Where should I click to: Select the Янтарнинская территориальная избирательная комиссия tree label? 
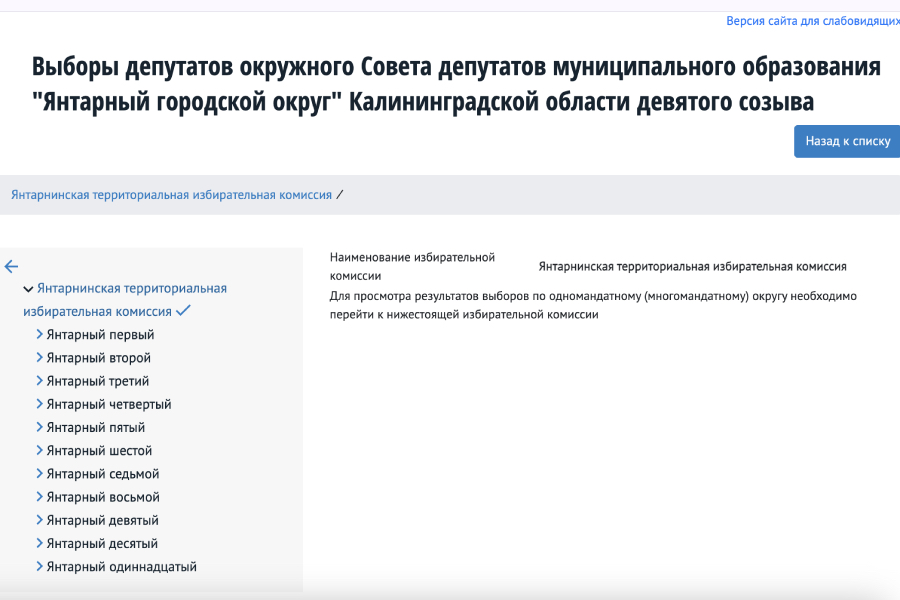click(131, 289)
